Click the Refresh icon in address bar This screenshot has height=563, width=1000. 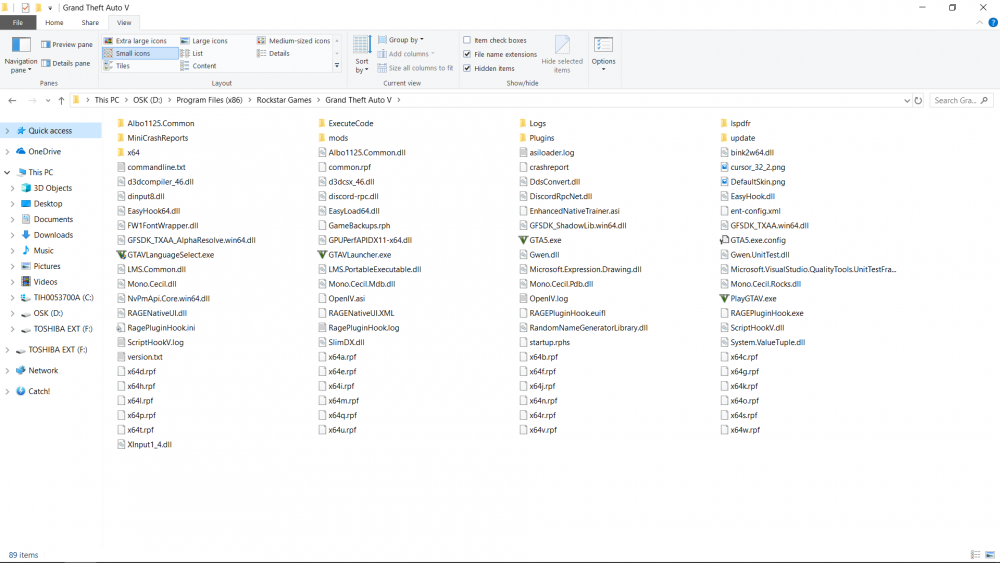[x=918, y=100]
